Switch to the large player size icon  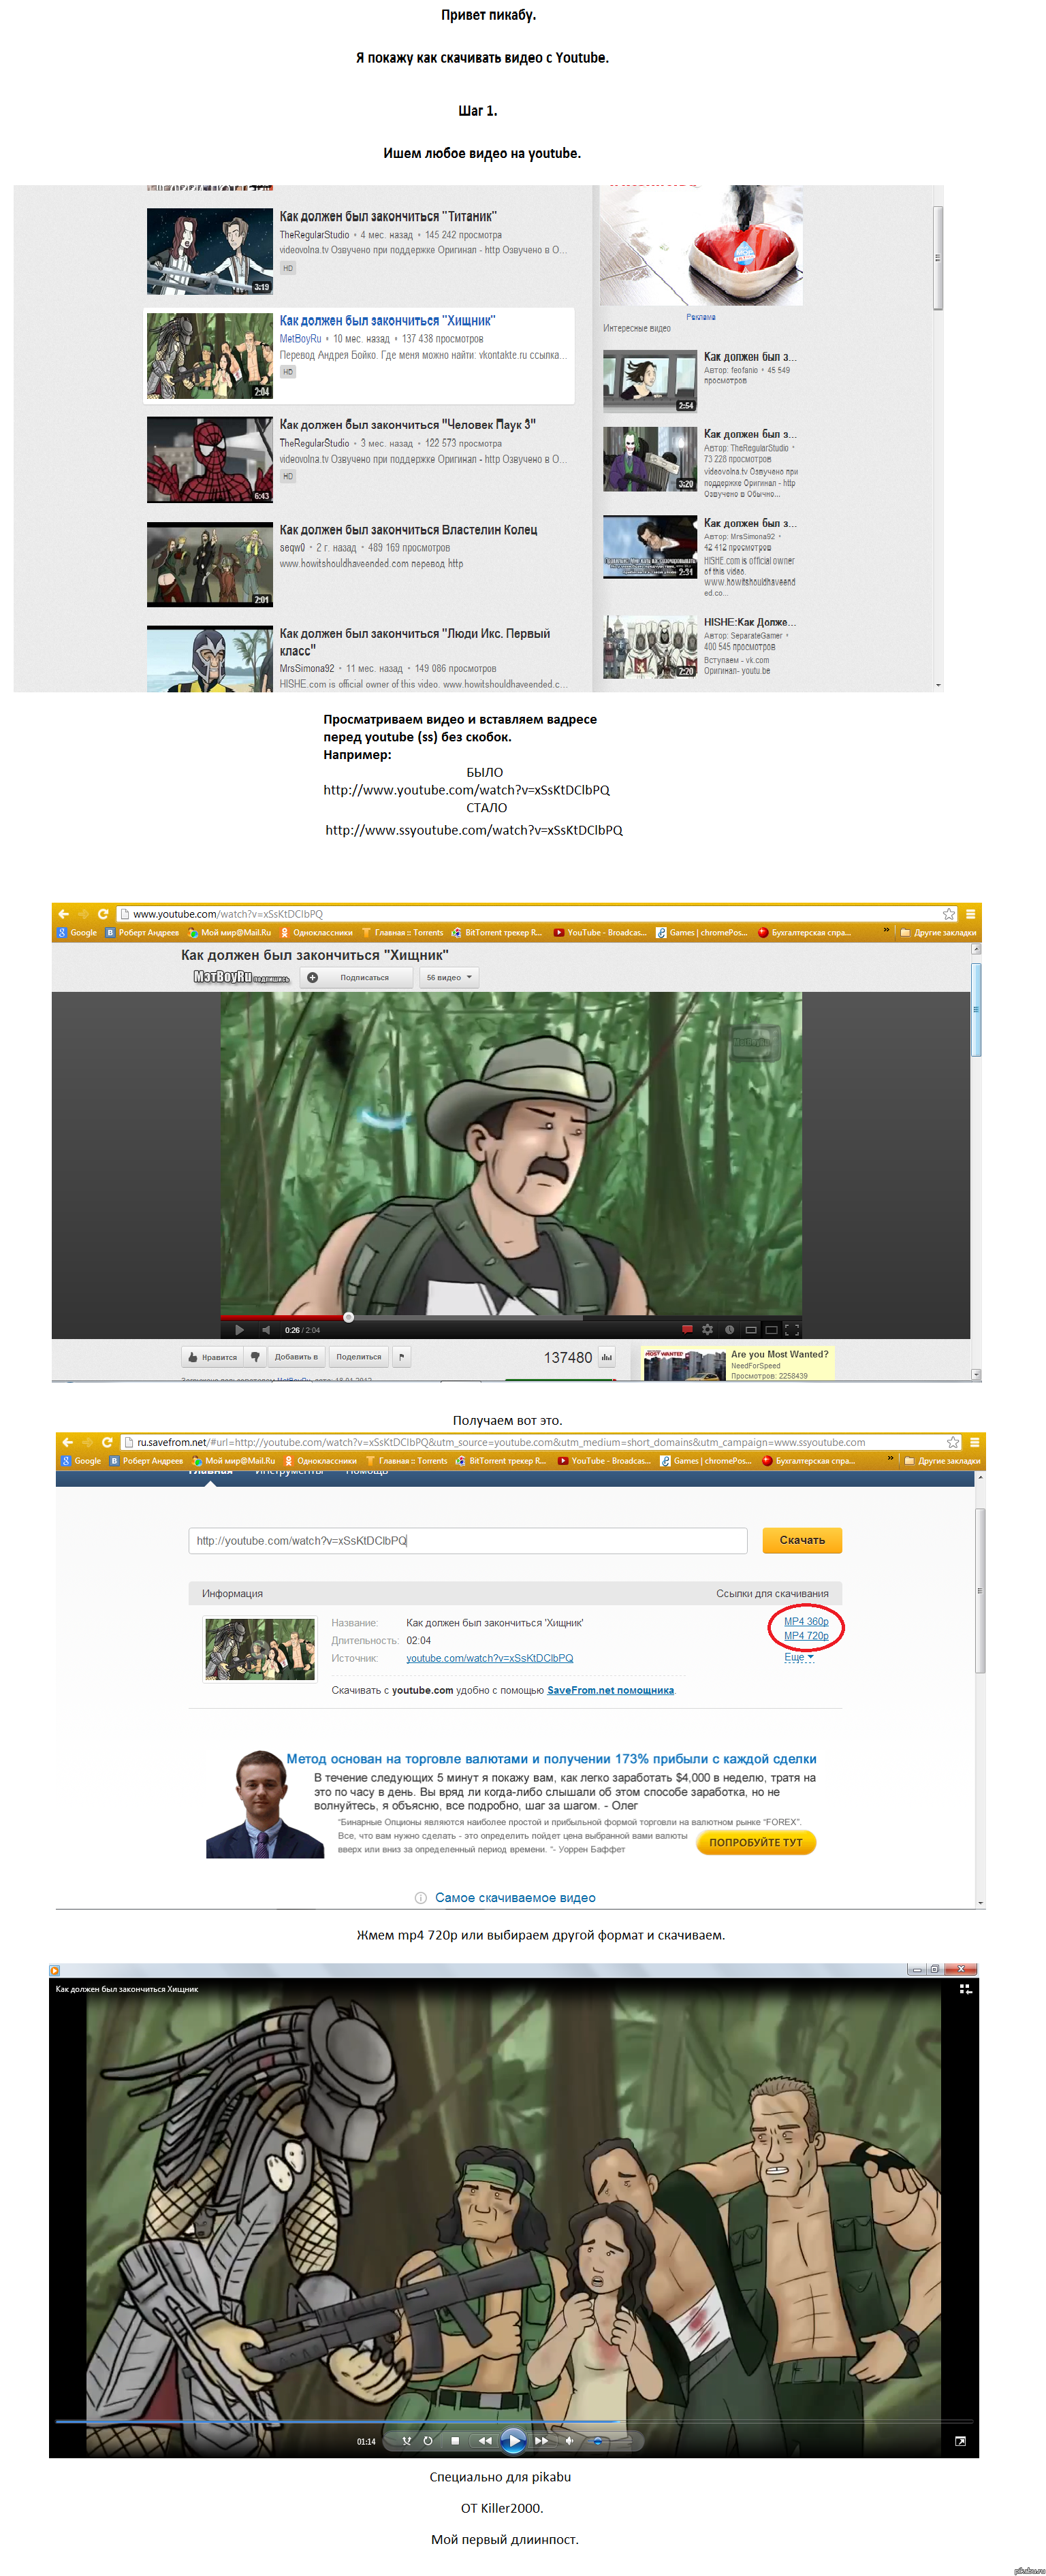coord(771,1330)
